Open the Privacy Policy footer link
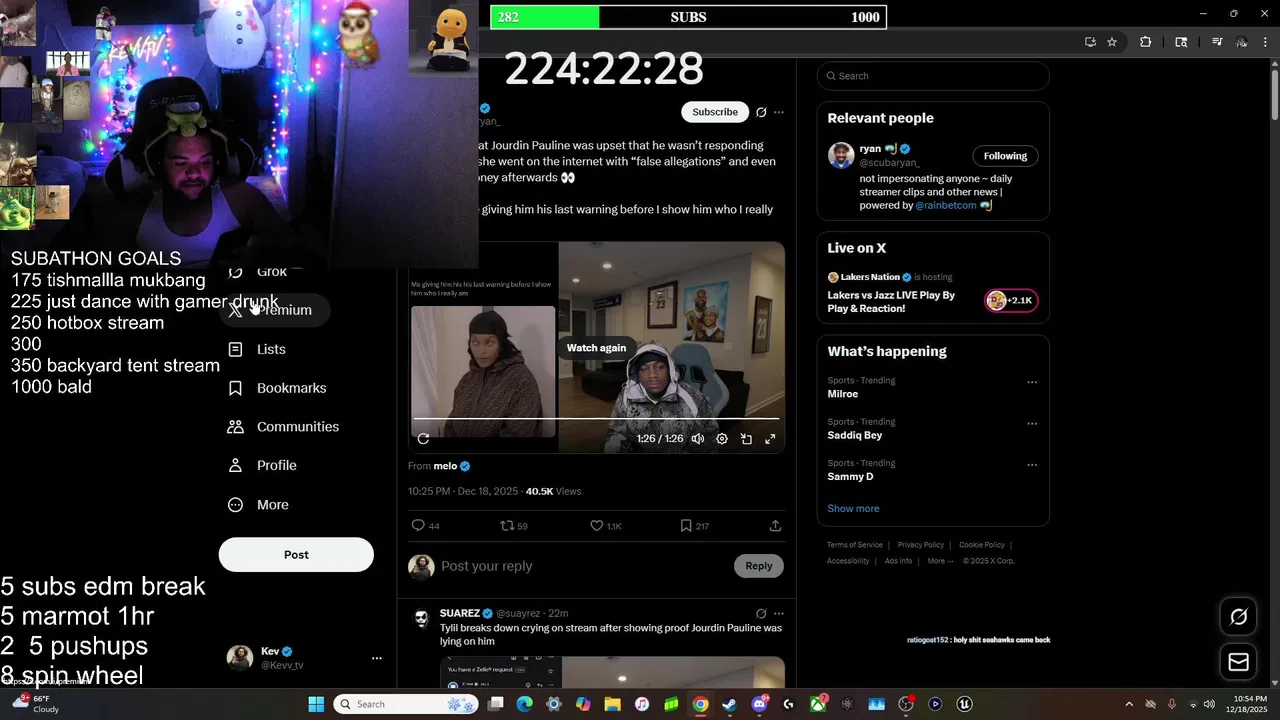The width and height of the screenshot is (1280, 720). [x=920, y=545]
